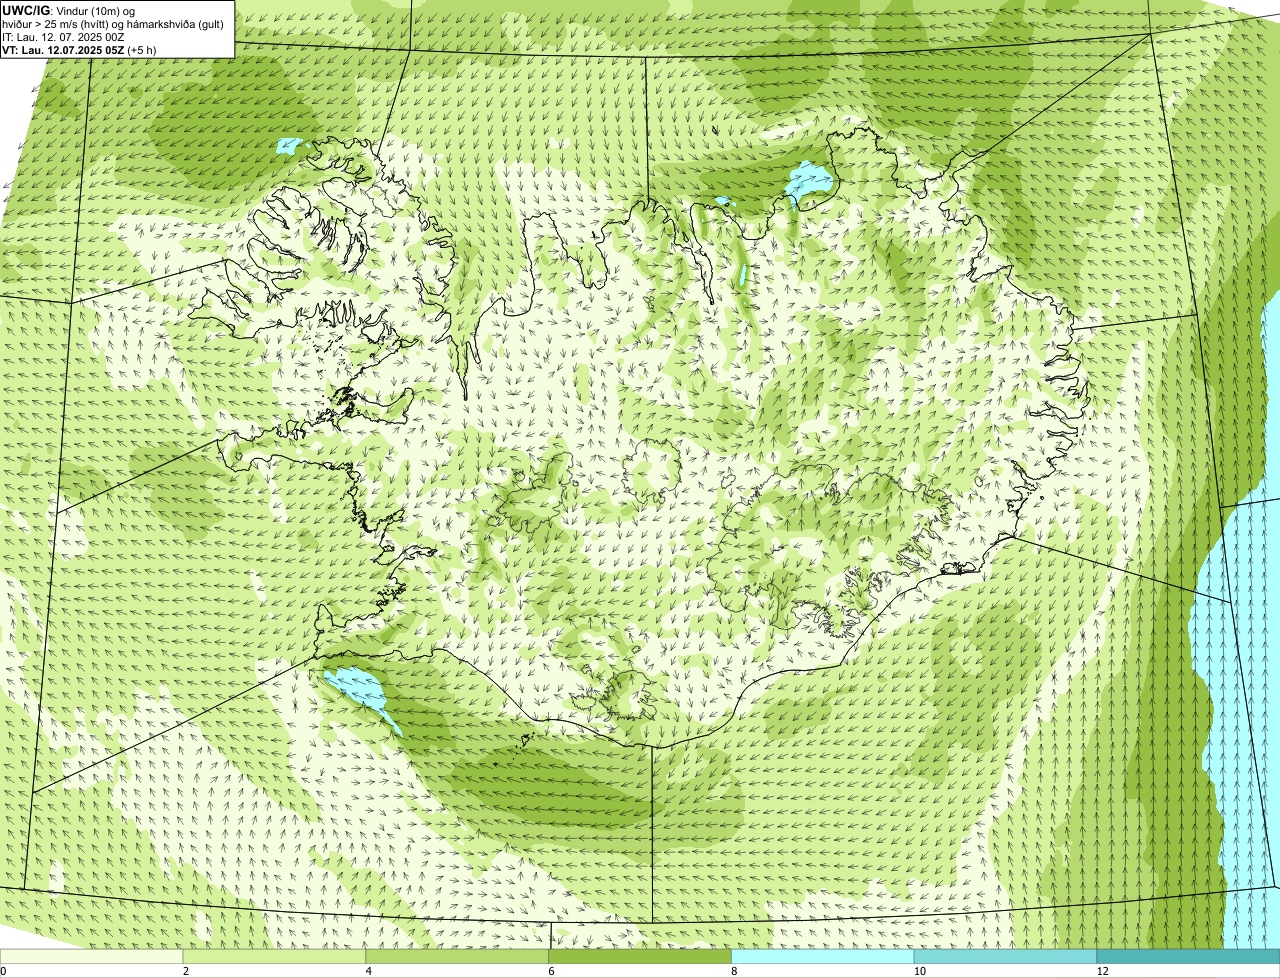Click the 'VT: Lau. 12.07.2025 05Z (+5 h)' line
The height and width of the screenshot is (978, 1280).
(81, 49)
